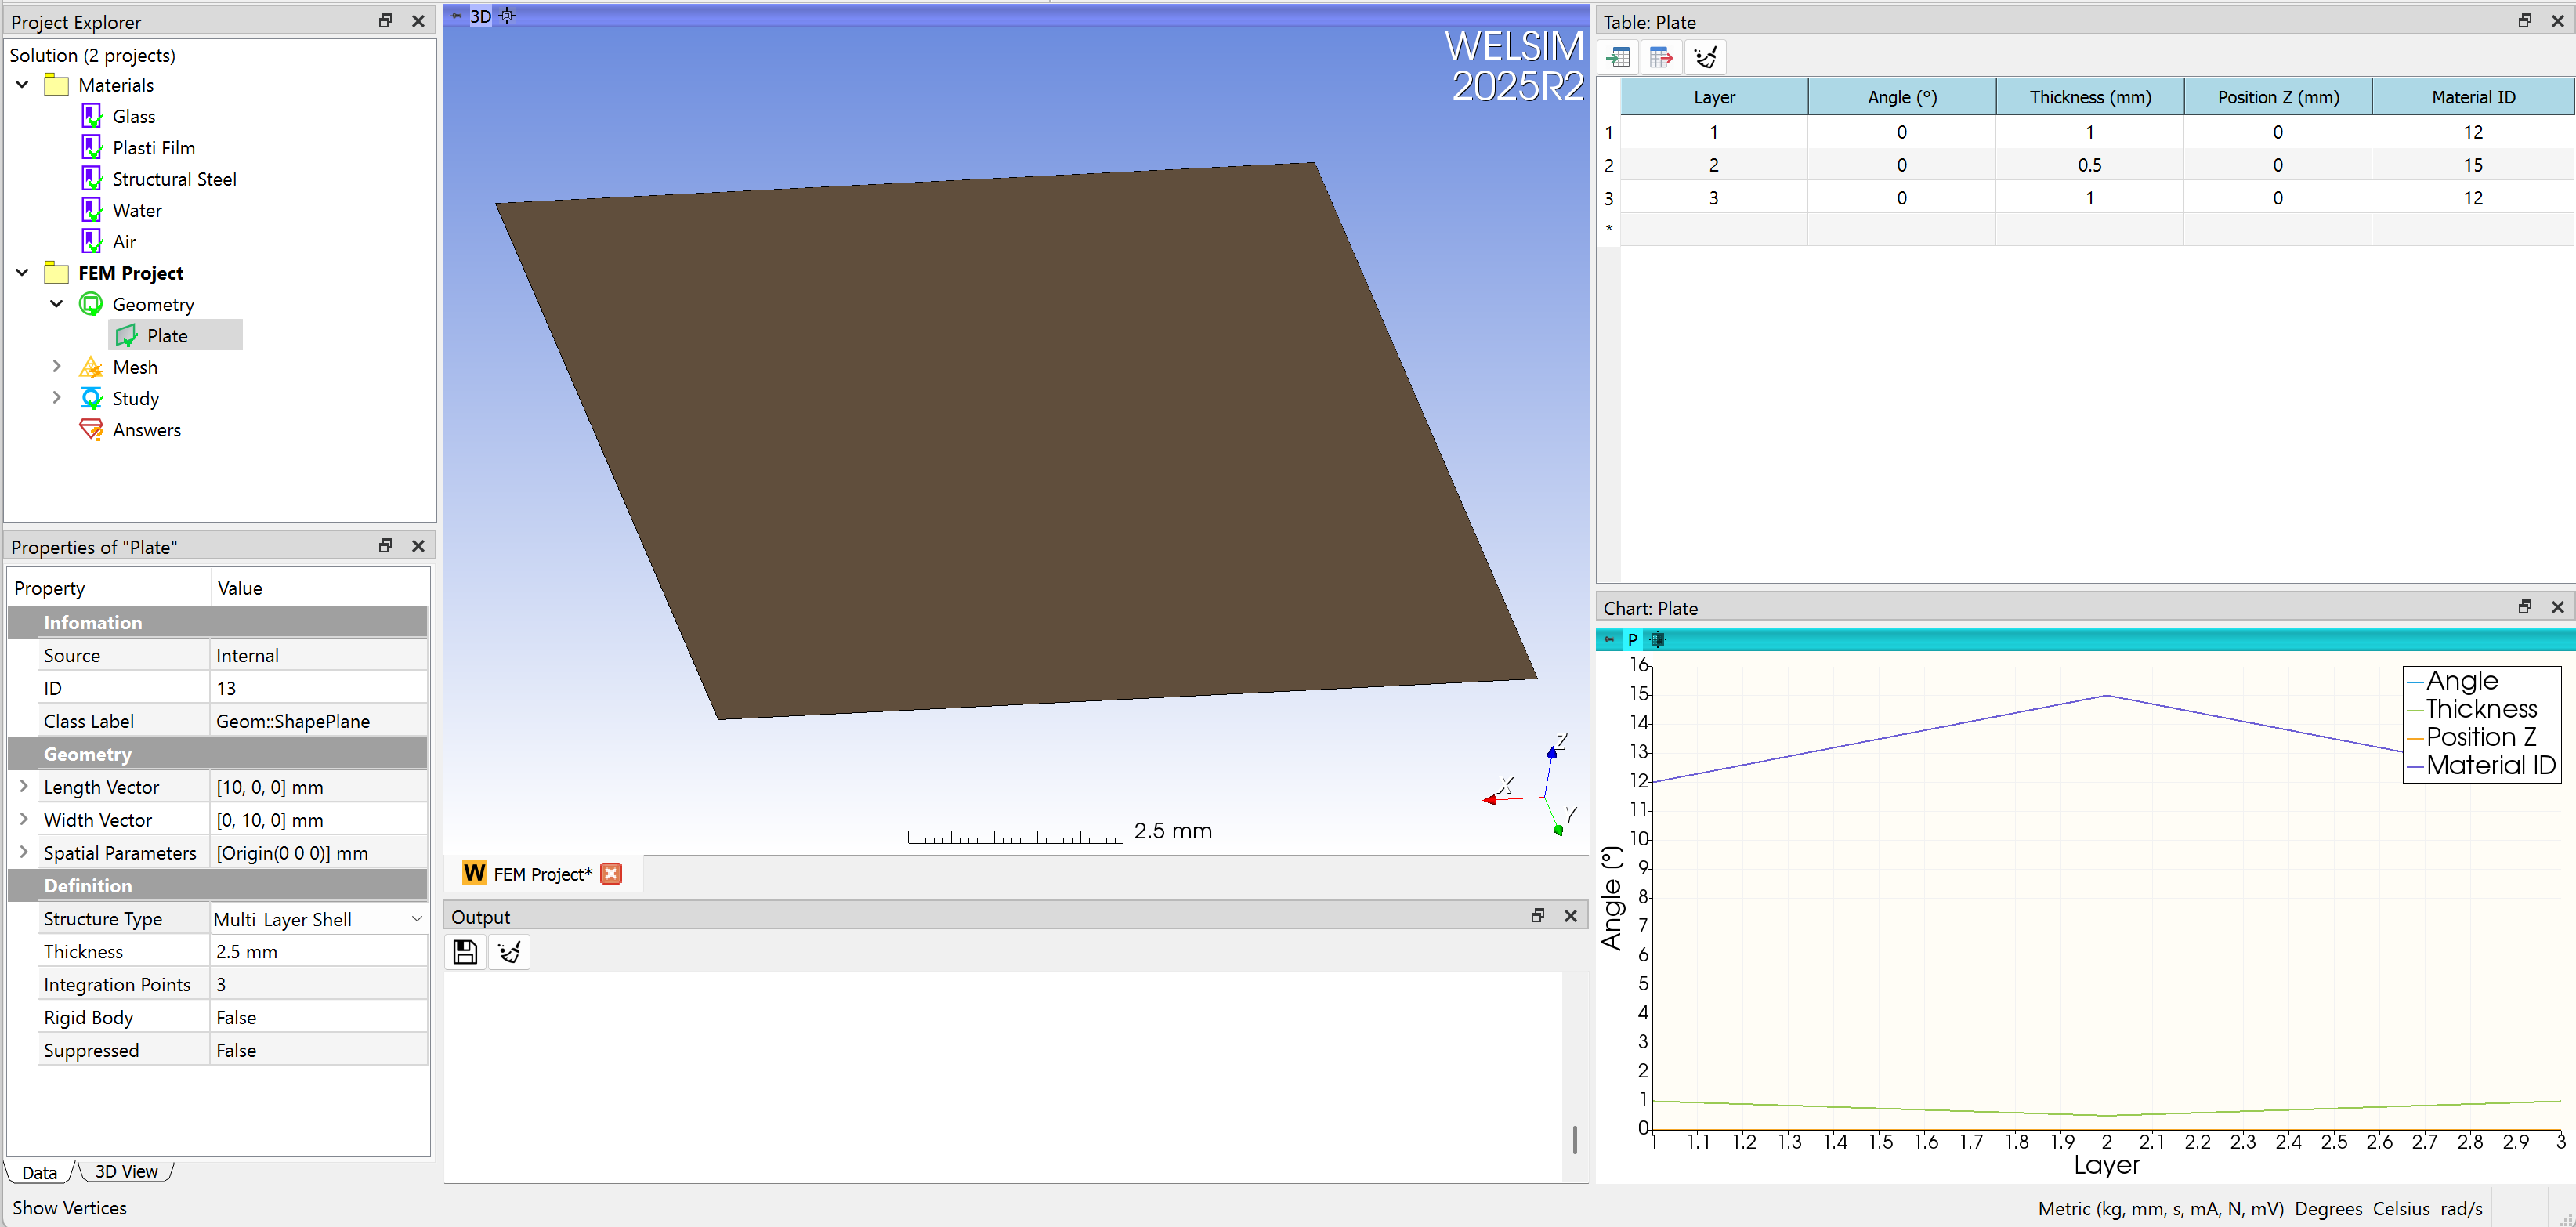Click the crosshair icon in the 3D toolbar
The height and width of the screenshot is (1227, 2576).
pyautogui.click(x=507, y=16)
